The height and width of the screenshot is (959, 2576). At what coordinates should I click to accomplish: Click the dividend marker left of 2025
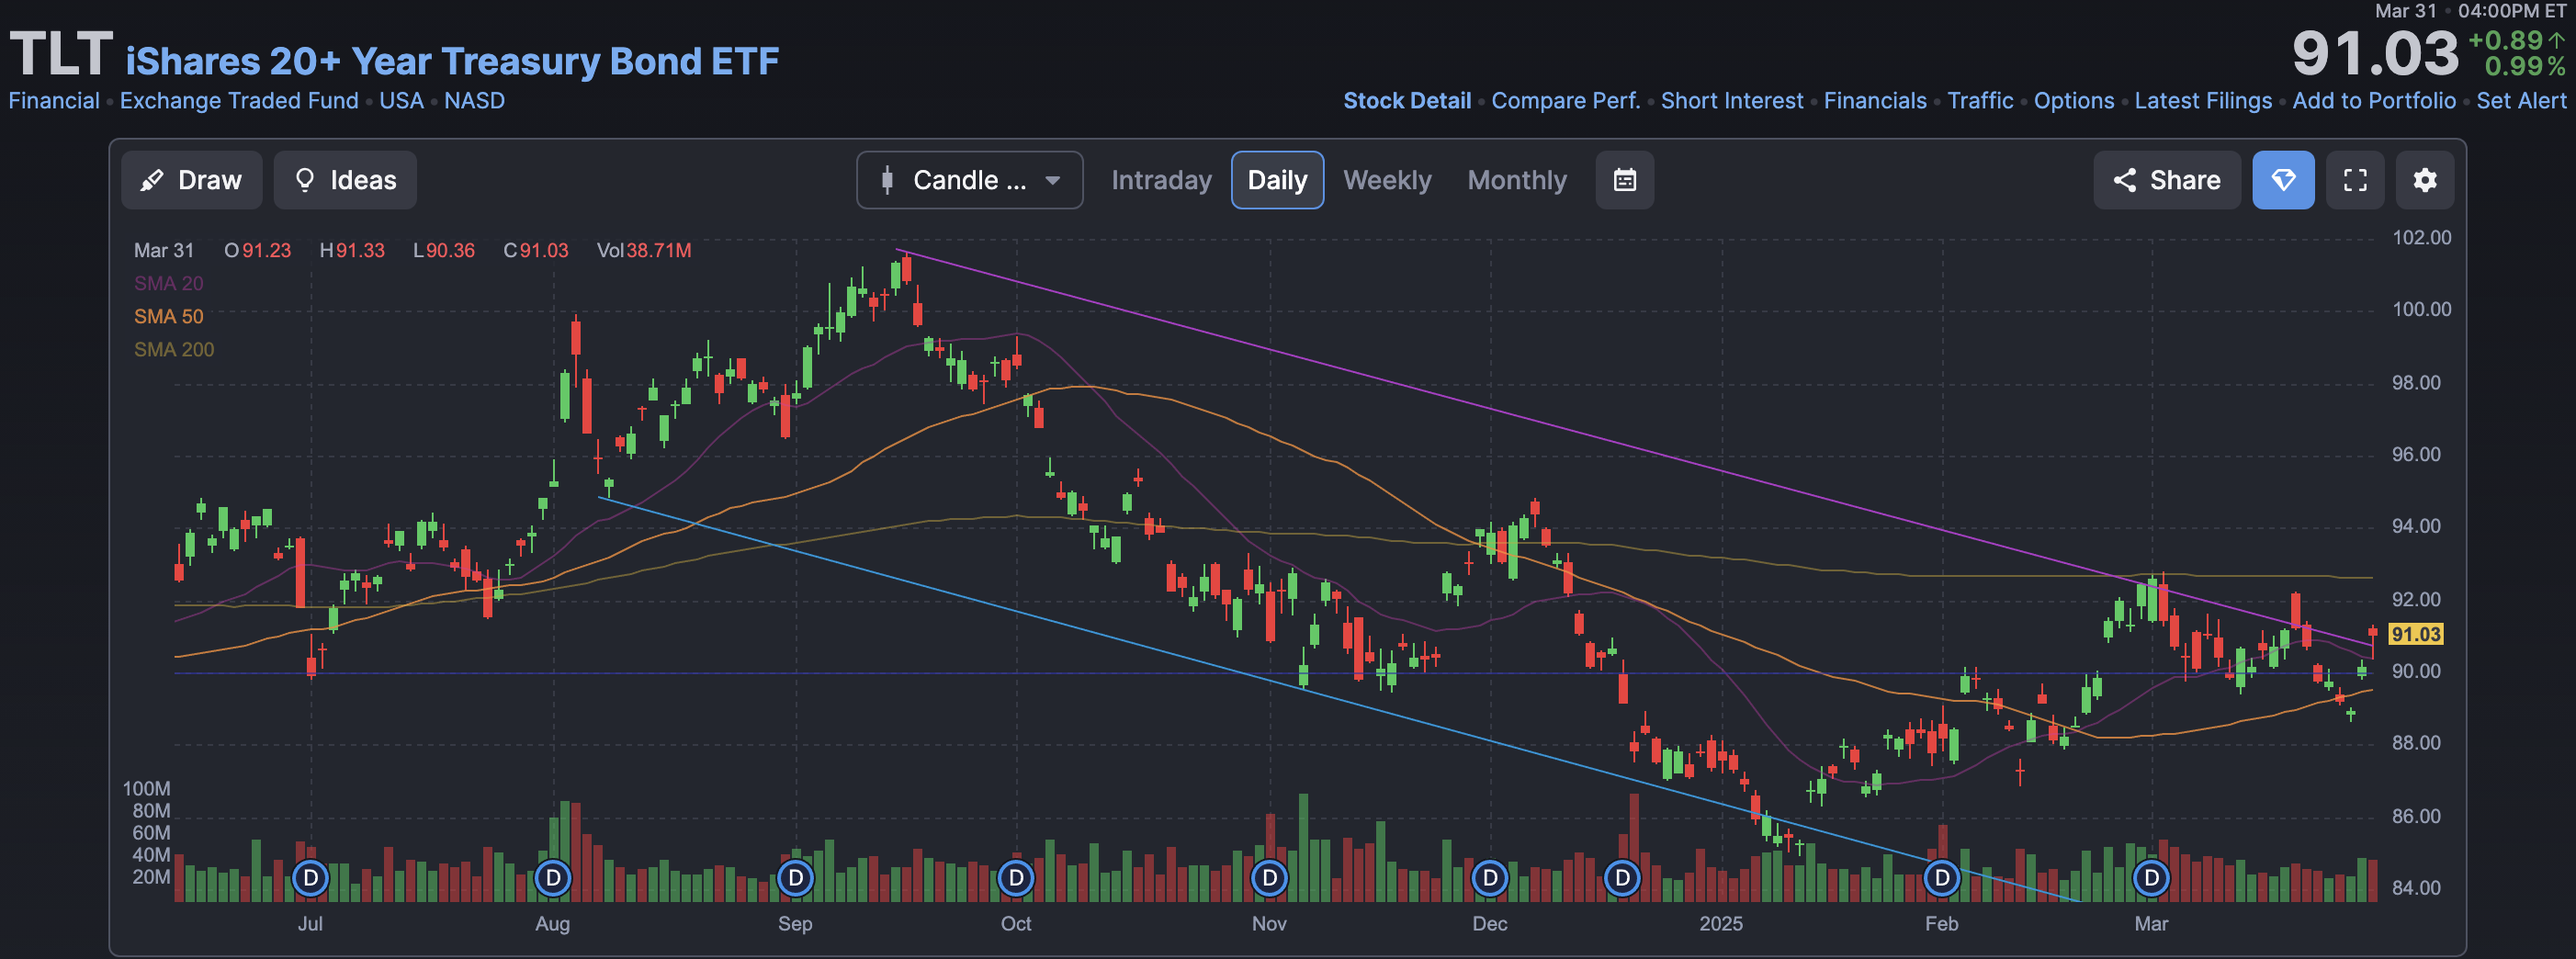[x=1622, y=878]
